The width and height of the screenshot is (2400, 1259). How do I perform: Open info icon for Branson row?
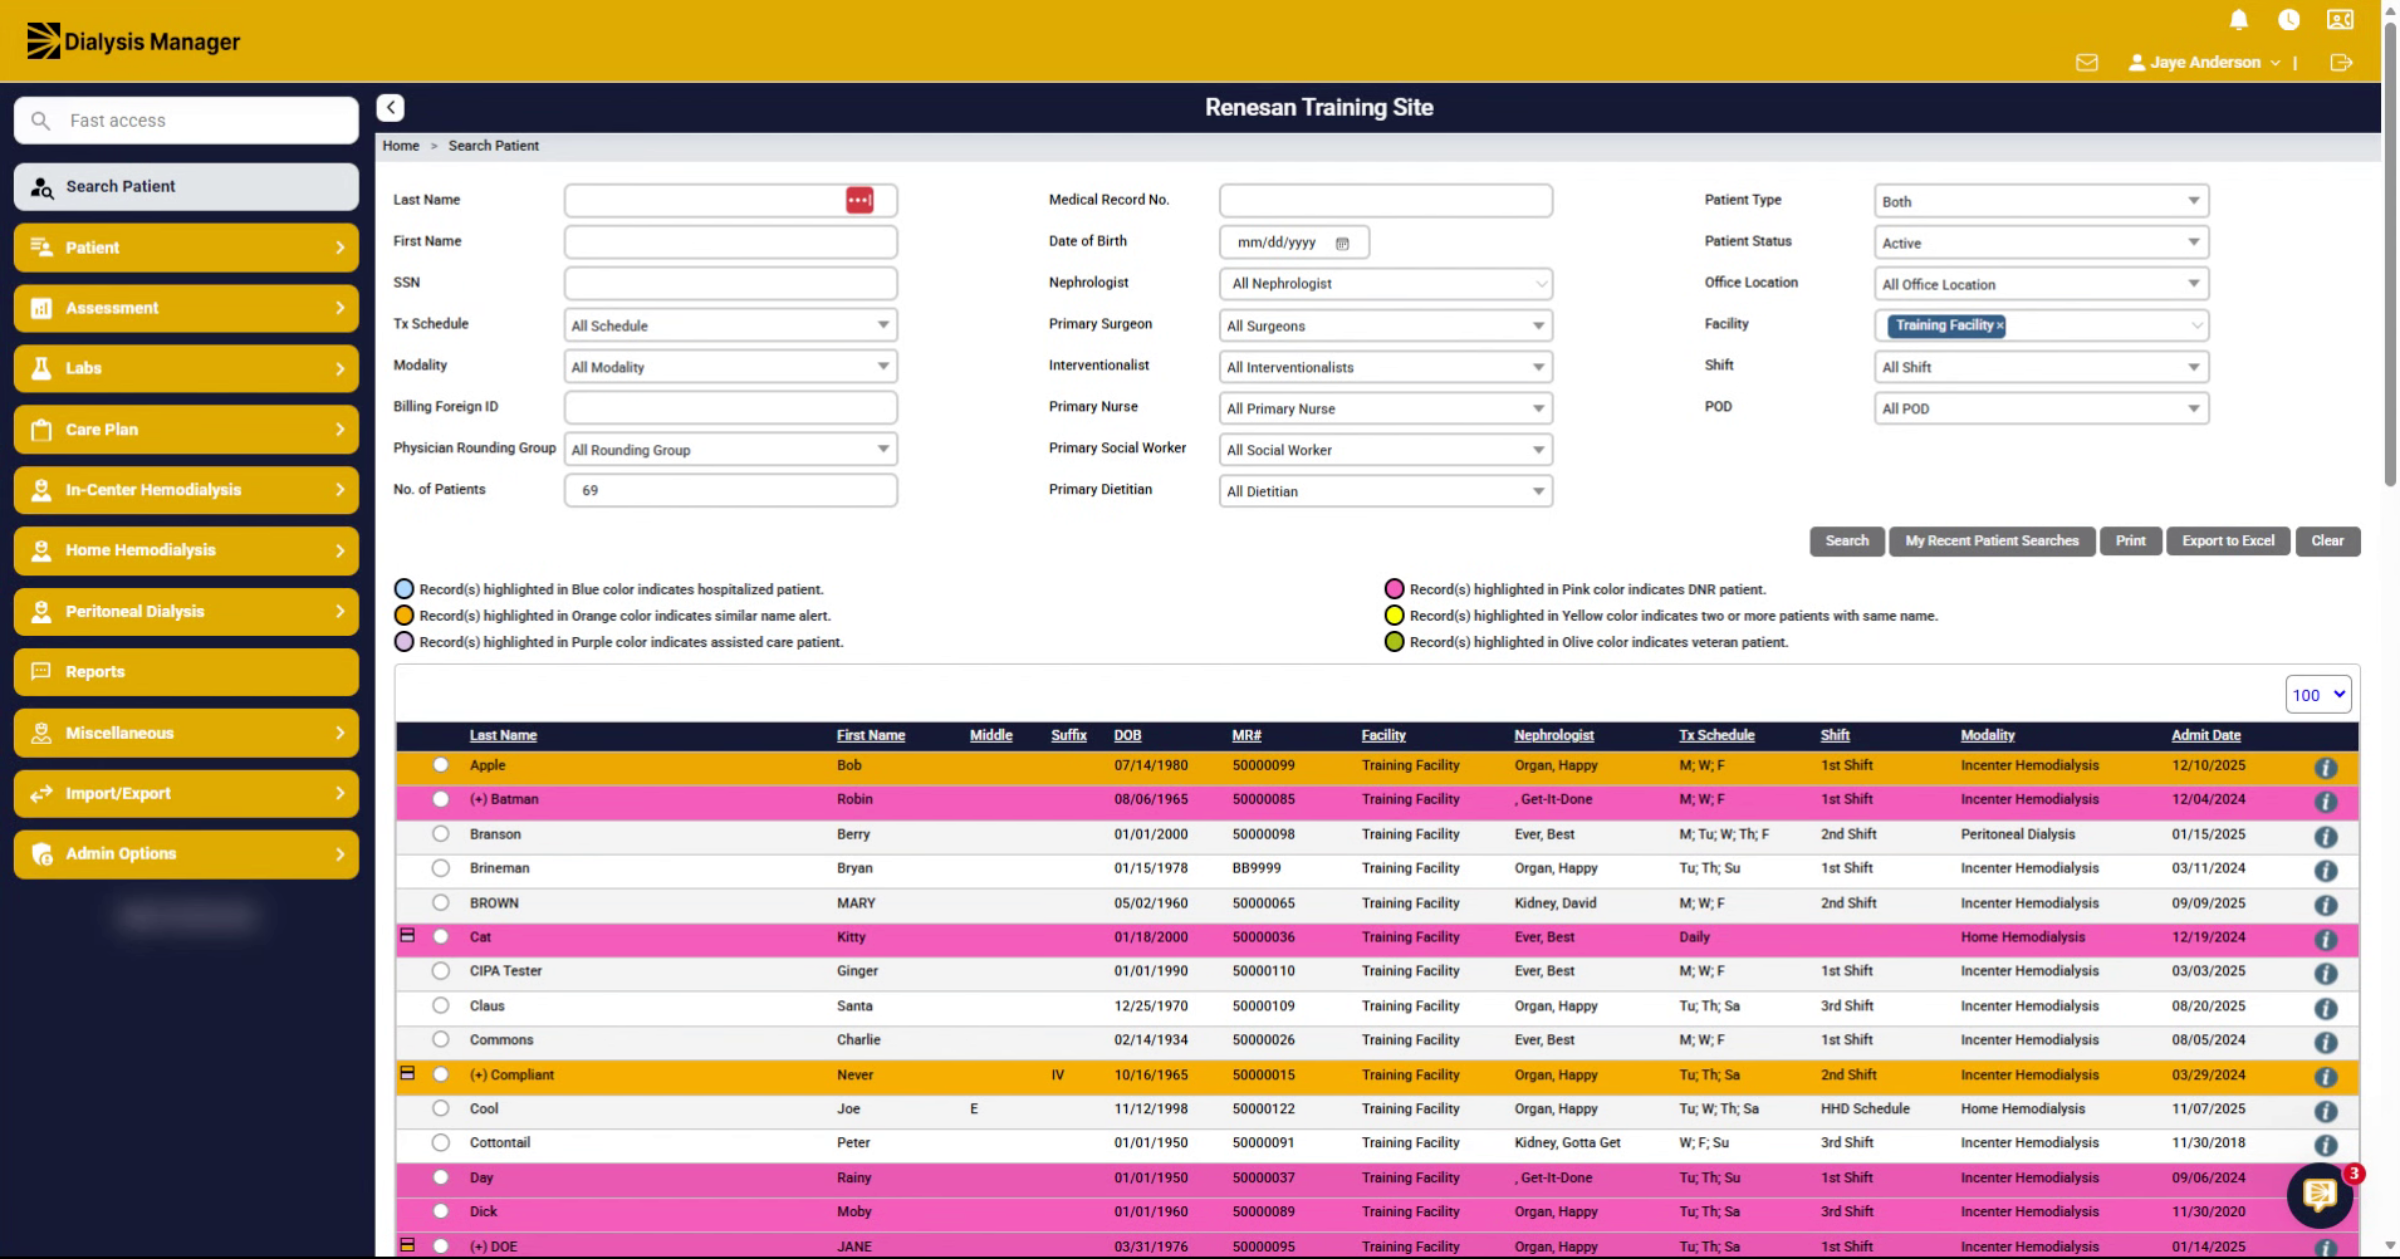tap(2326, 836)
